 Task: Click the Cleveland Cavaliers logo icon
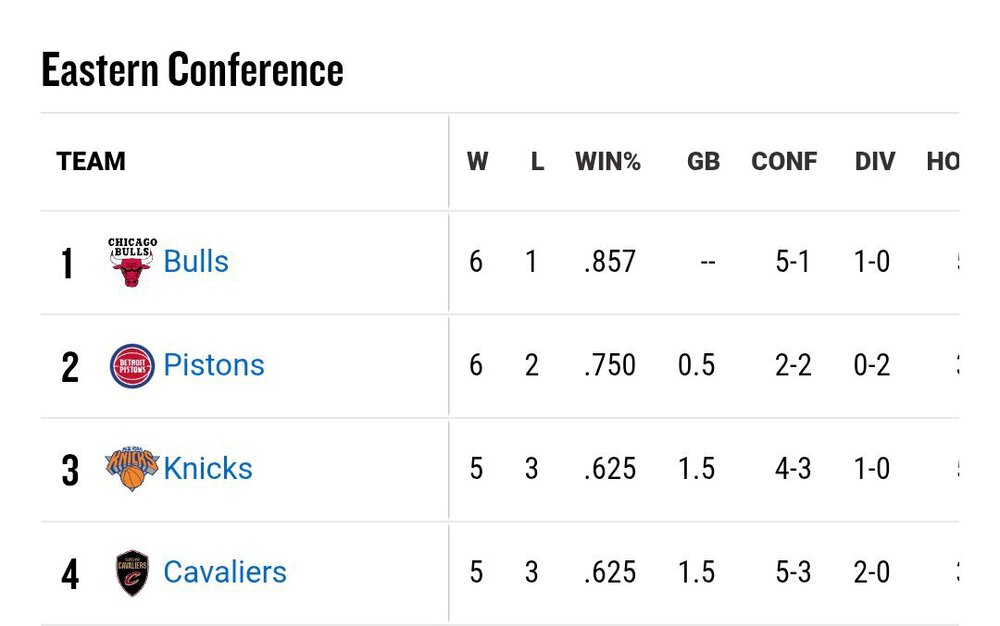[x=132, y=573]
